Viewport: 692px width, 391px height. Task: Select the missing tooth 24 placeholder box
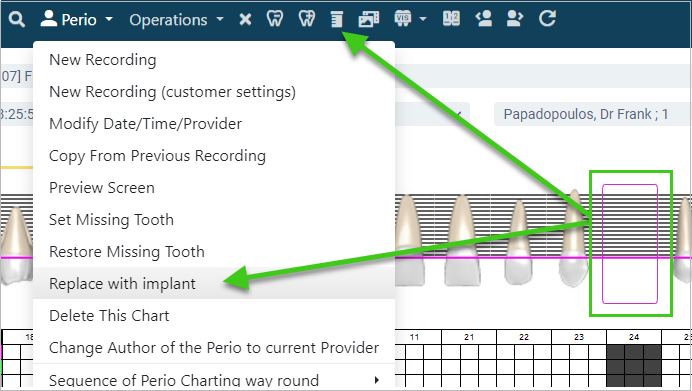630,244
